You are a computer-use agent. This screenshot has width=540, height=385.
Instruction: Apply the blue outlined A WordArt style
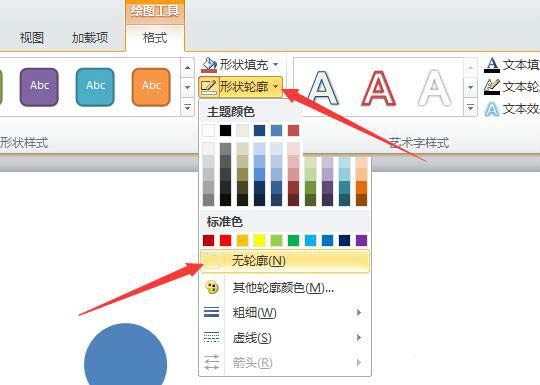point(323,88)
